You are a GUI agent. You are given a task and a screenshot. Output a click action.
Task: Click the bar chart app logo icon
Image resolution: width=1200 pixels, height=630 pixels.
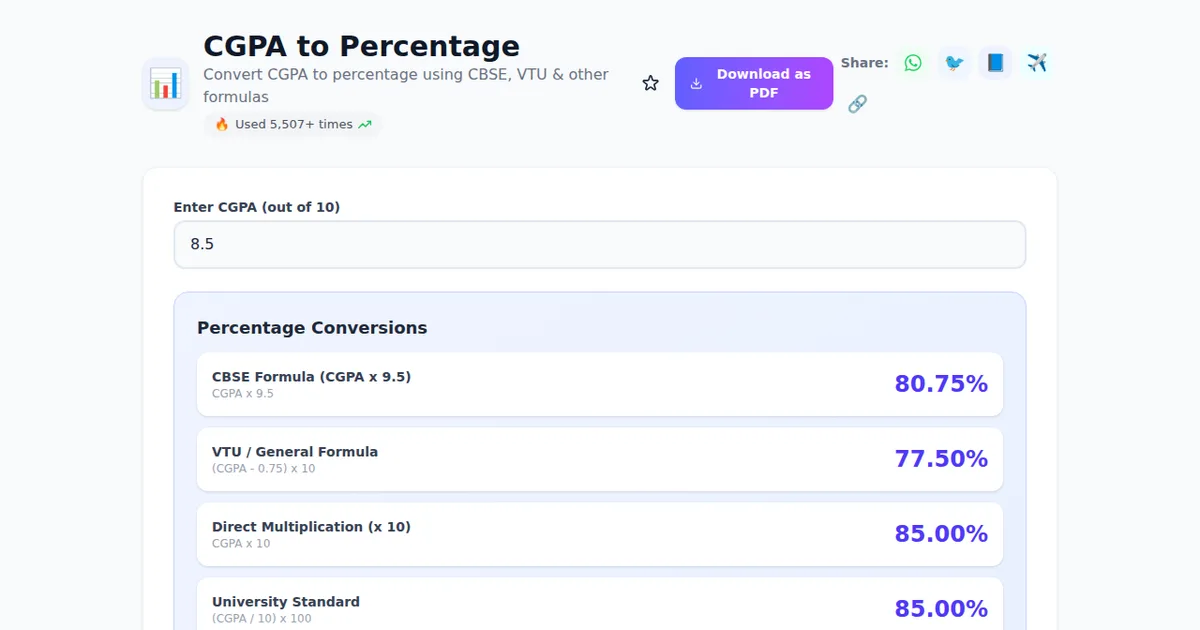click(x=165, y=84)
